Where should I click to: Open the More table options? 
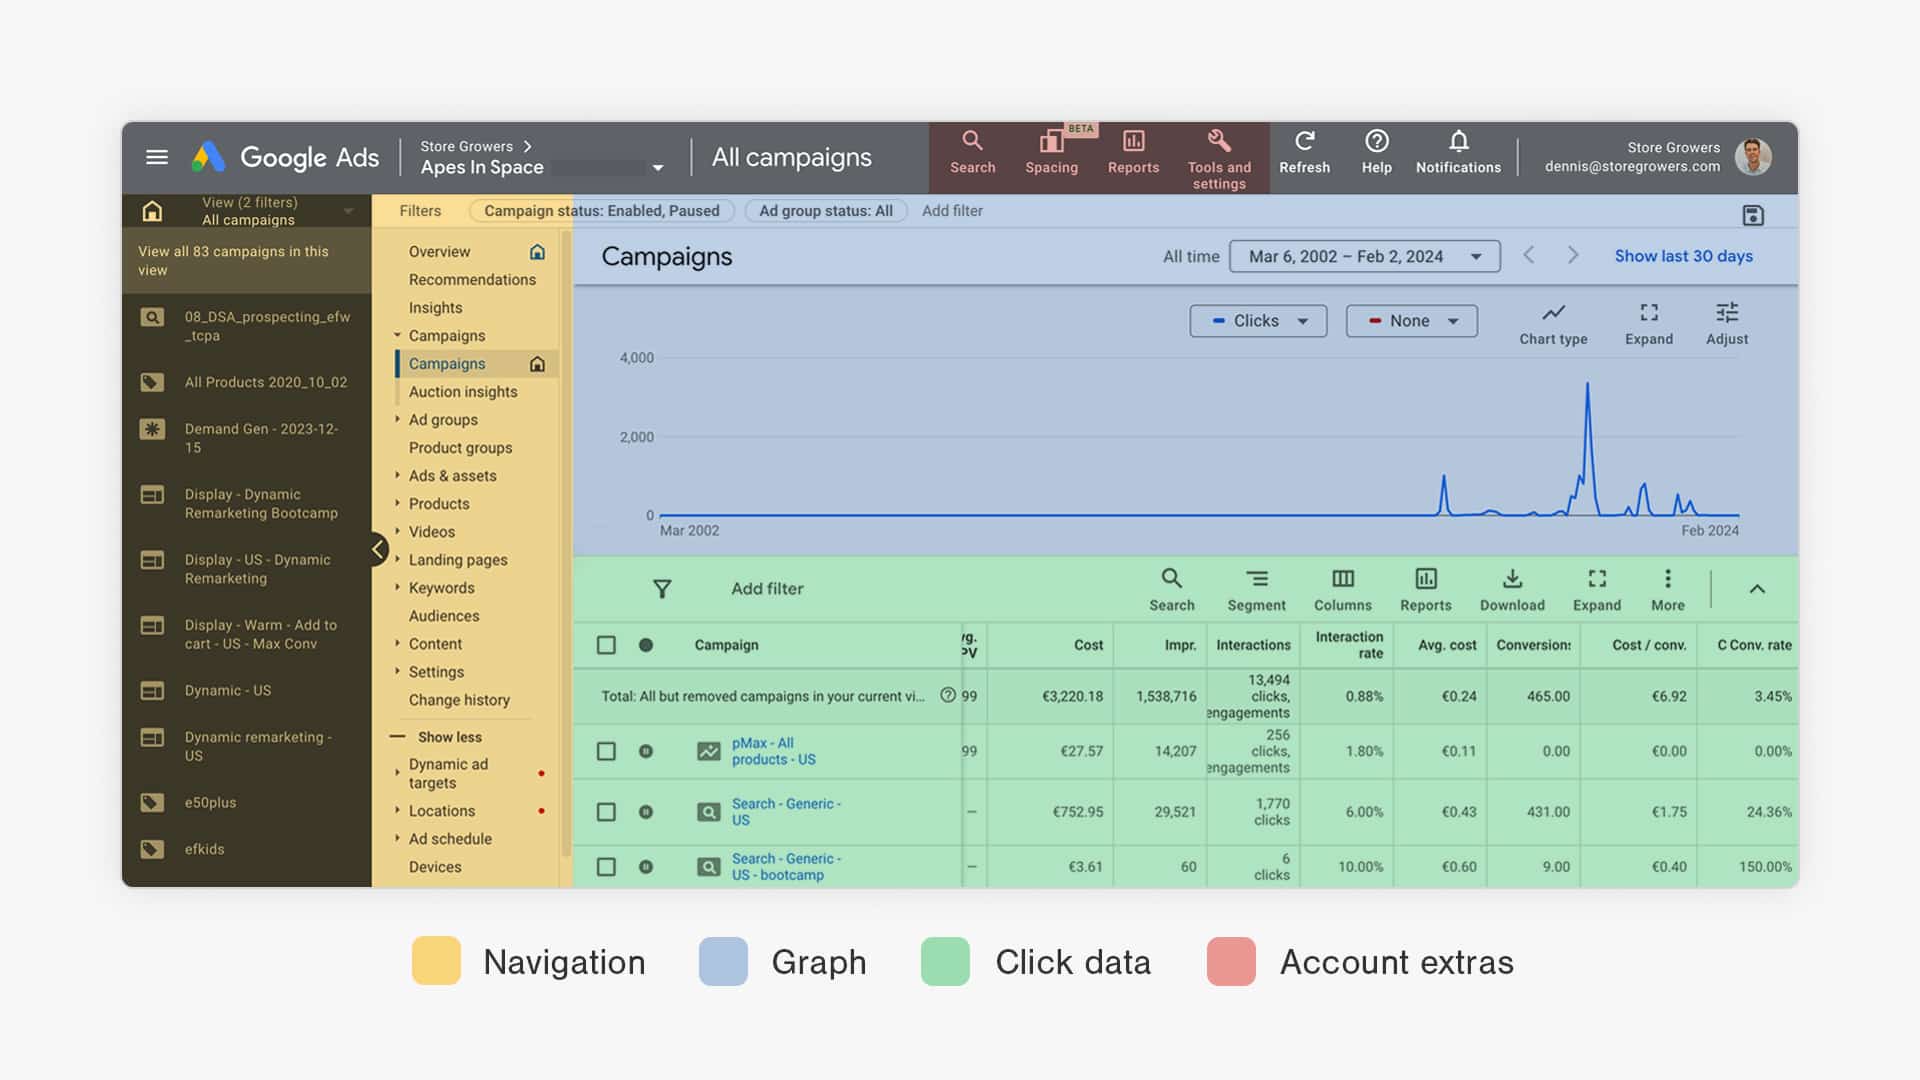(x=1667, y=590)
